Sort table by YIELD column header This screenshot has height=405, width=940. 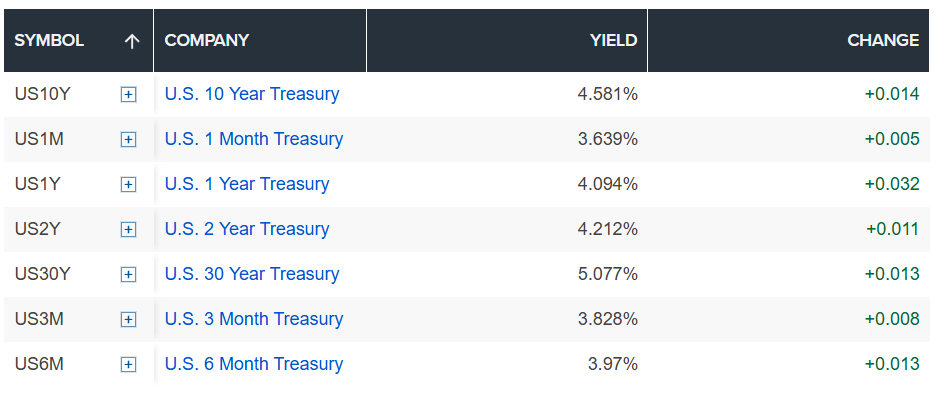[x=614, y=40]
